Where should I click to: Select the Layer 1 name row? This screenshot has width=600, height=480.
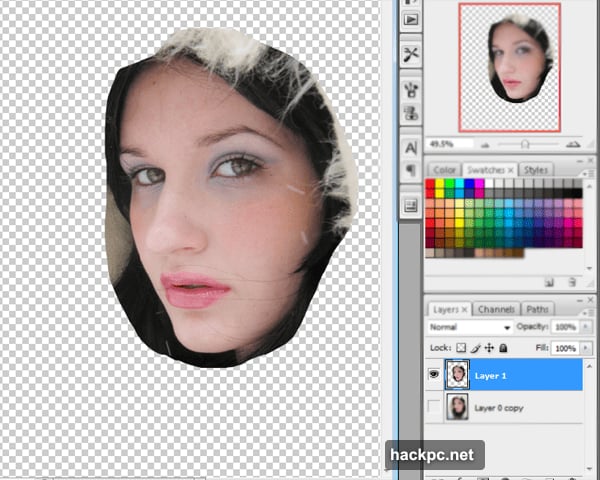pos(513,375)
